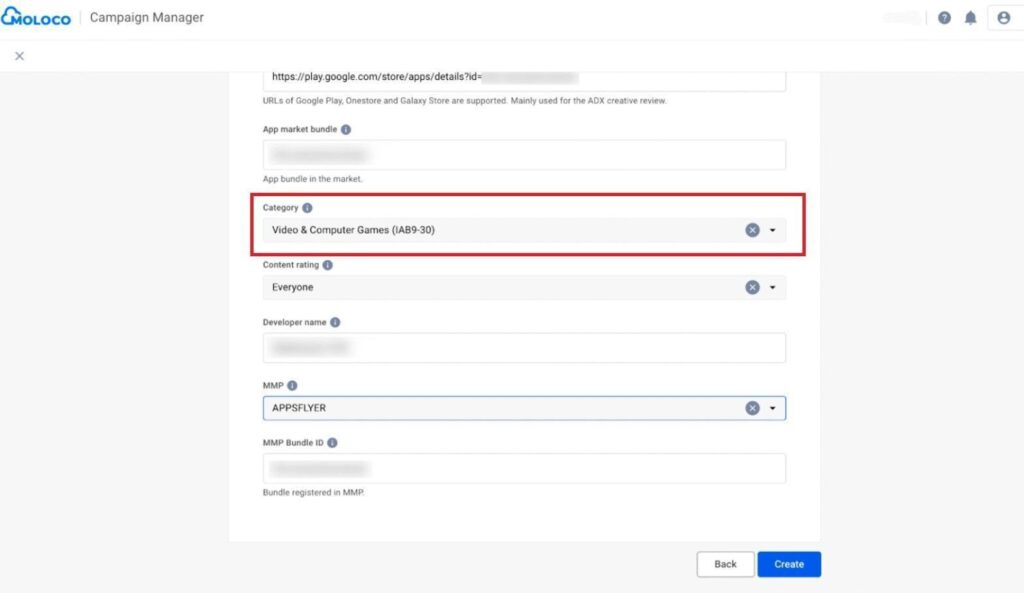Click info icon next to MMP label
The image size is (1024, 593).
coord(293,385)
